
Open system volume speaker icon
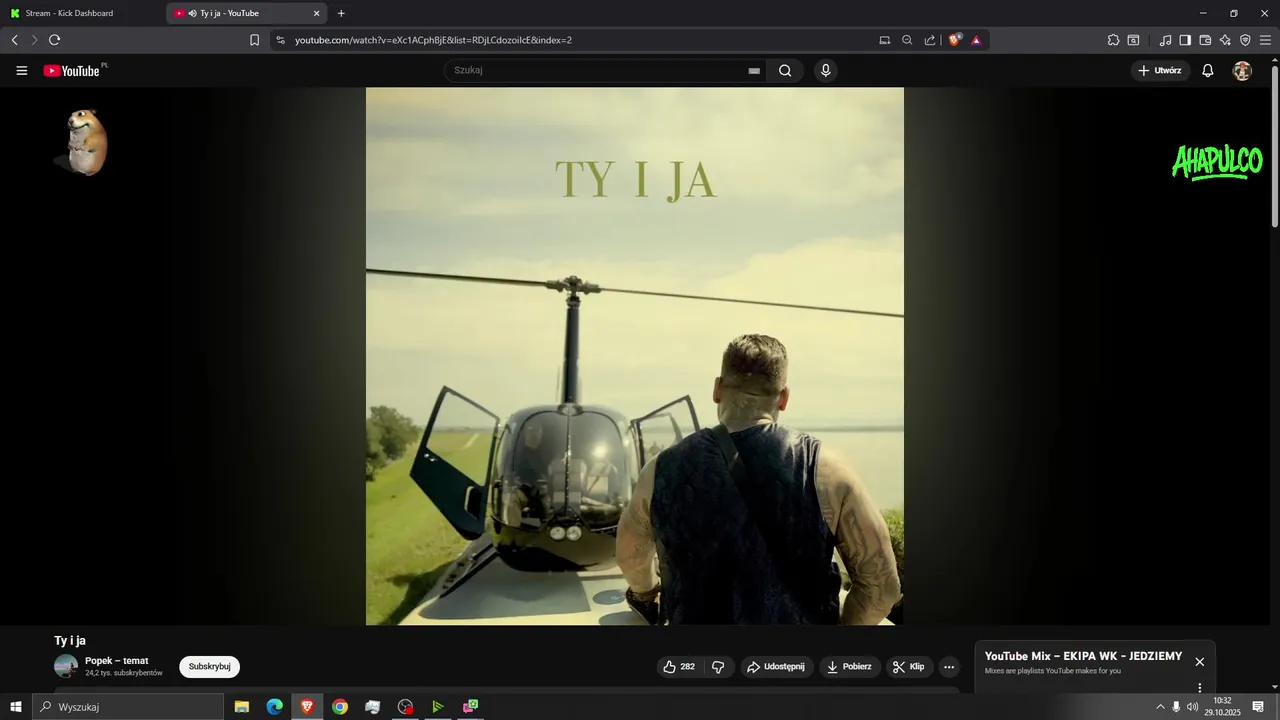click(1192, 707)
